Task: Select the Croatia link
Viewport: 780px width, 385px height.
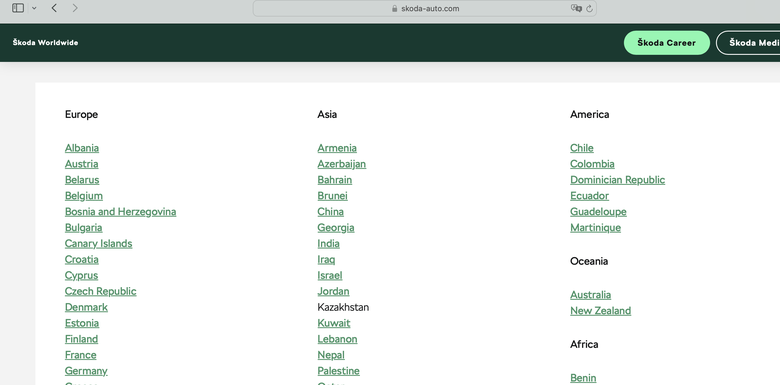Action: click(x=82, y=260)
